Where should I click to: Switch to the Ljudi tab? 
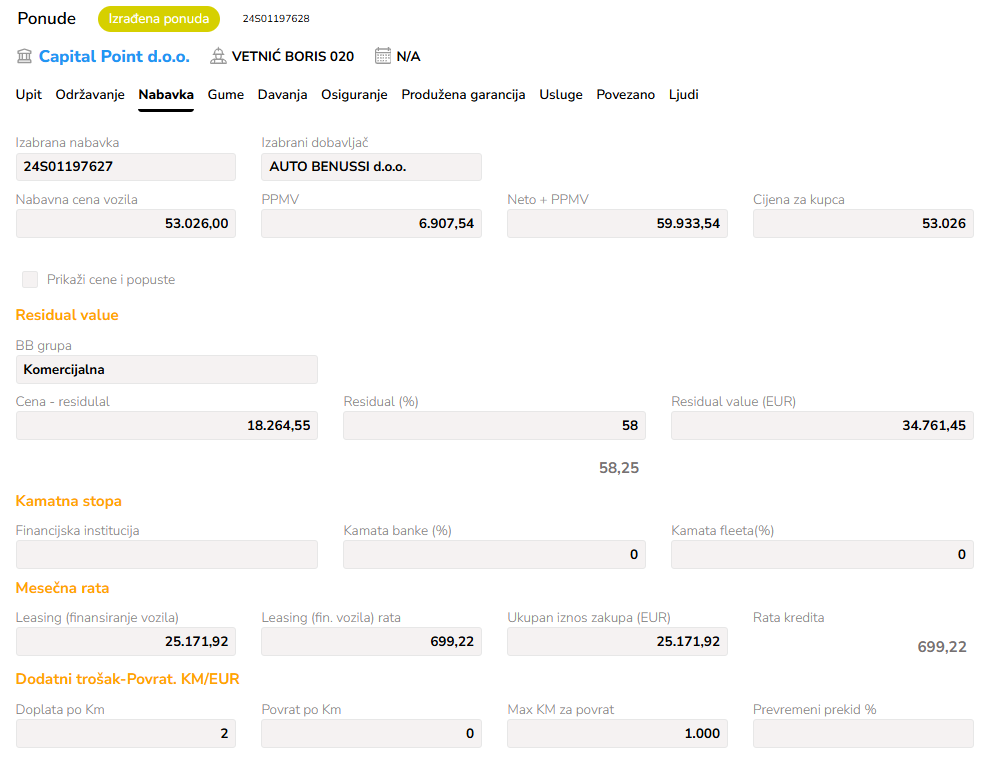[x=683, y=95]
